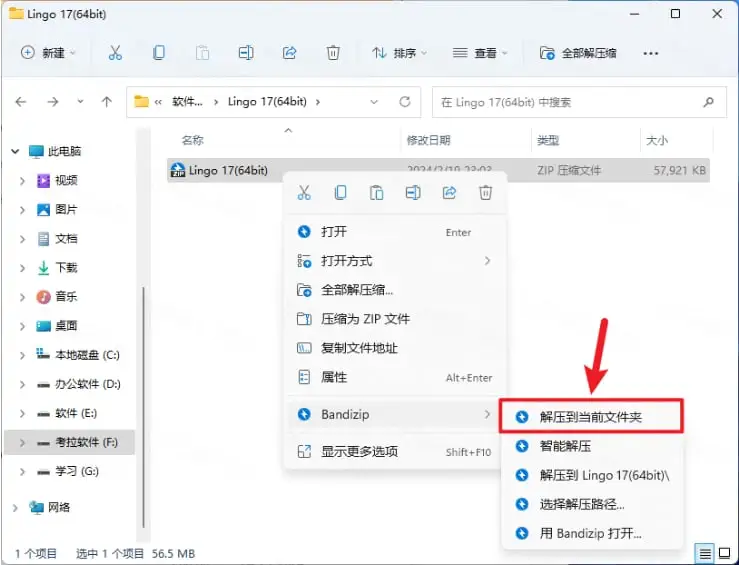Open the 查看 (View) dropdown
This screenshot has height=565, width=739.
(x=480, y=53)
